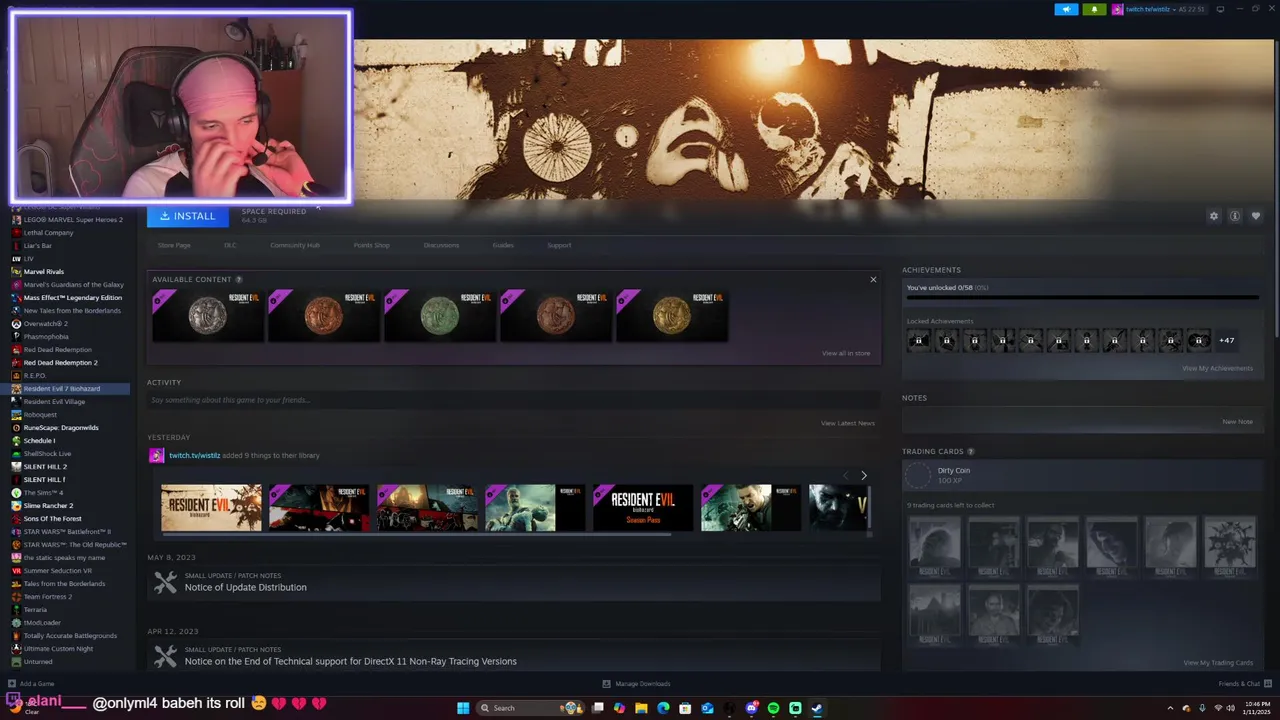Open the Support tab
Image resolution: width=1280 pixels, height=720 pixels.
coord(559,245)
